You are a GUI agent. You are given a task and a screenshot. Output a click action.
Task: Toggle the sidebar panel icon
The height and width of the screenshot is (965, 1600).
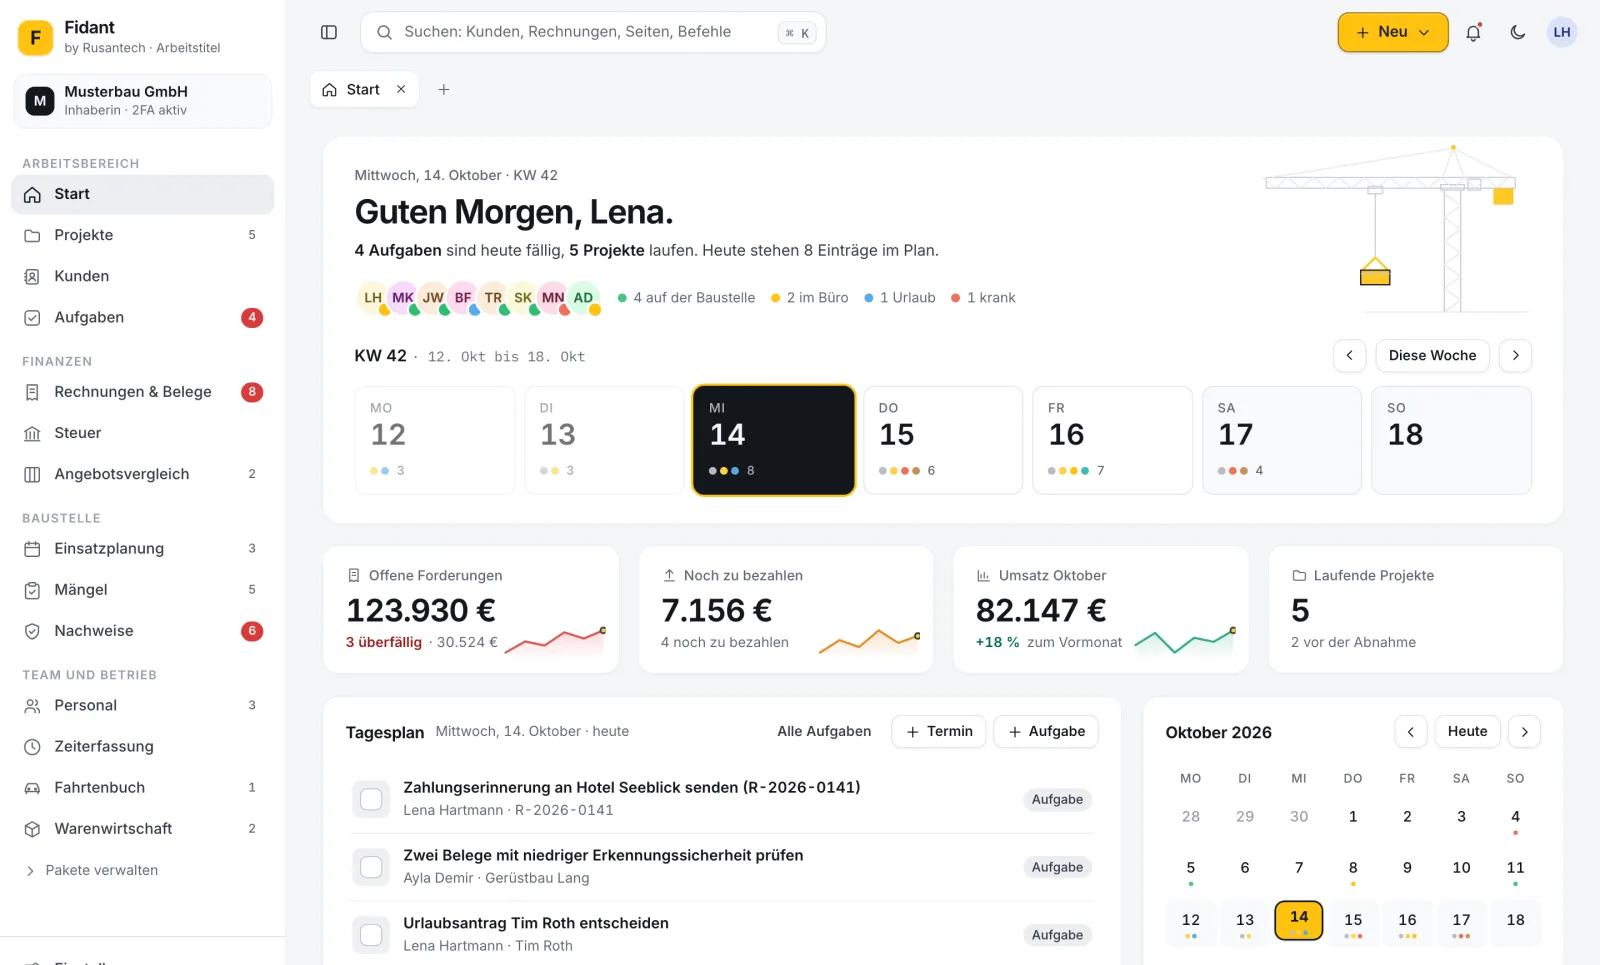click(329, 32)
